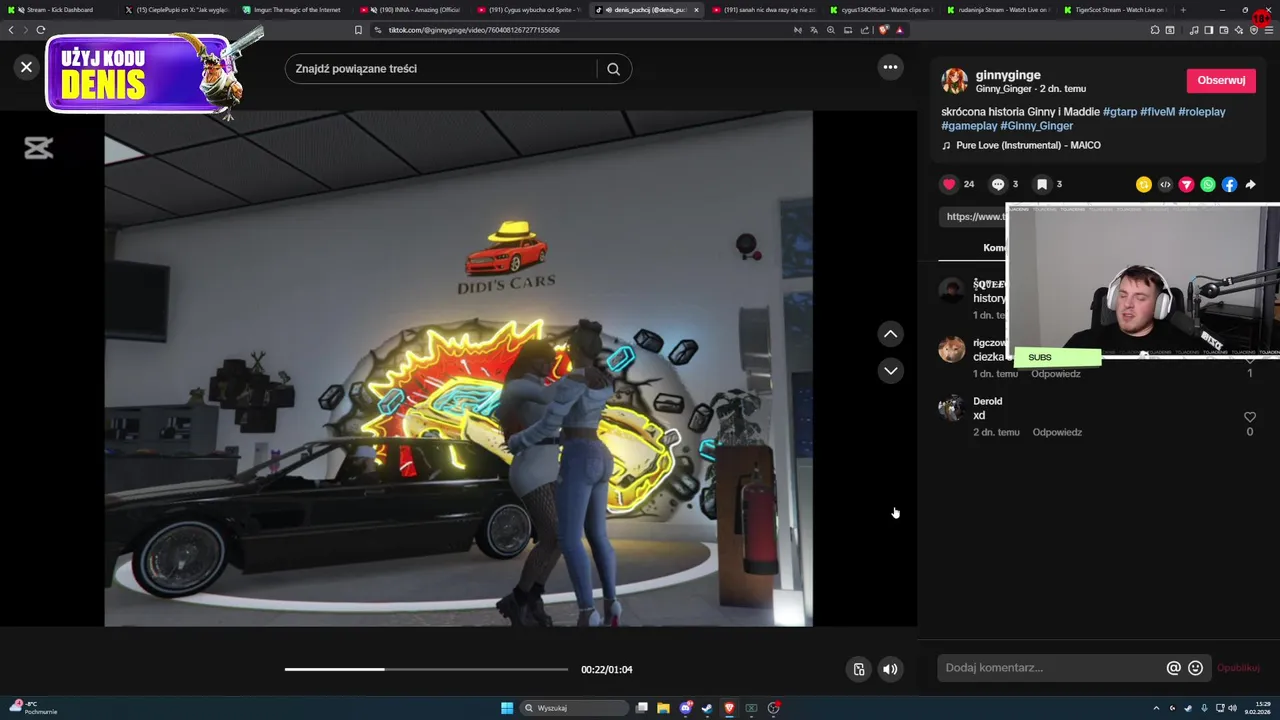Go to previous video with up chevron
Viewport: 1280px width, 720px height.
tap(890, 334)
